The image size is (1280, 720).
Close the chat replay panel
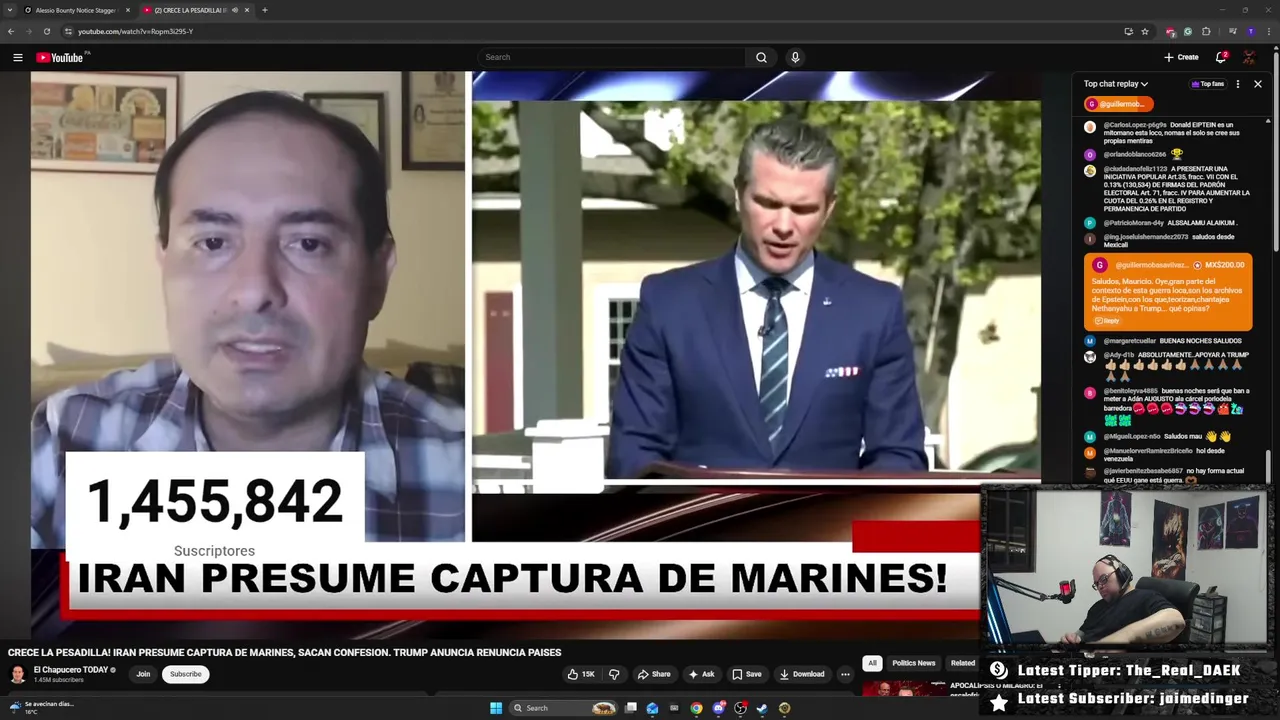tap(1258, 84)
